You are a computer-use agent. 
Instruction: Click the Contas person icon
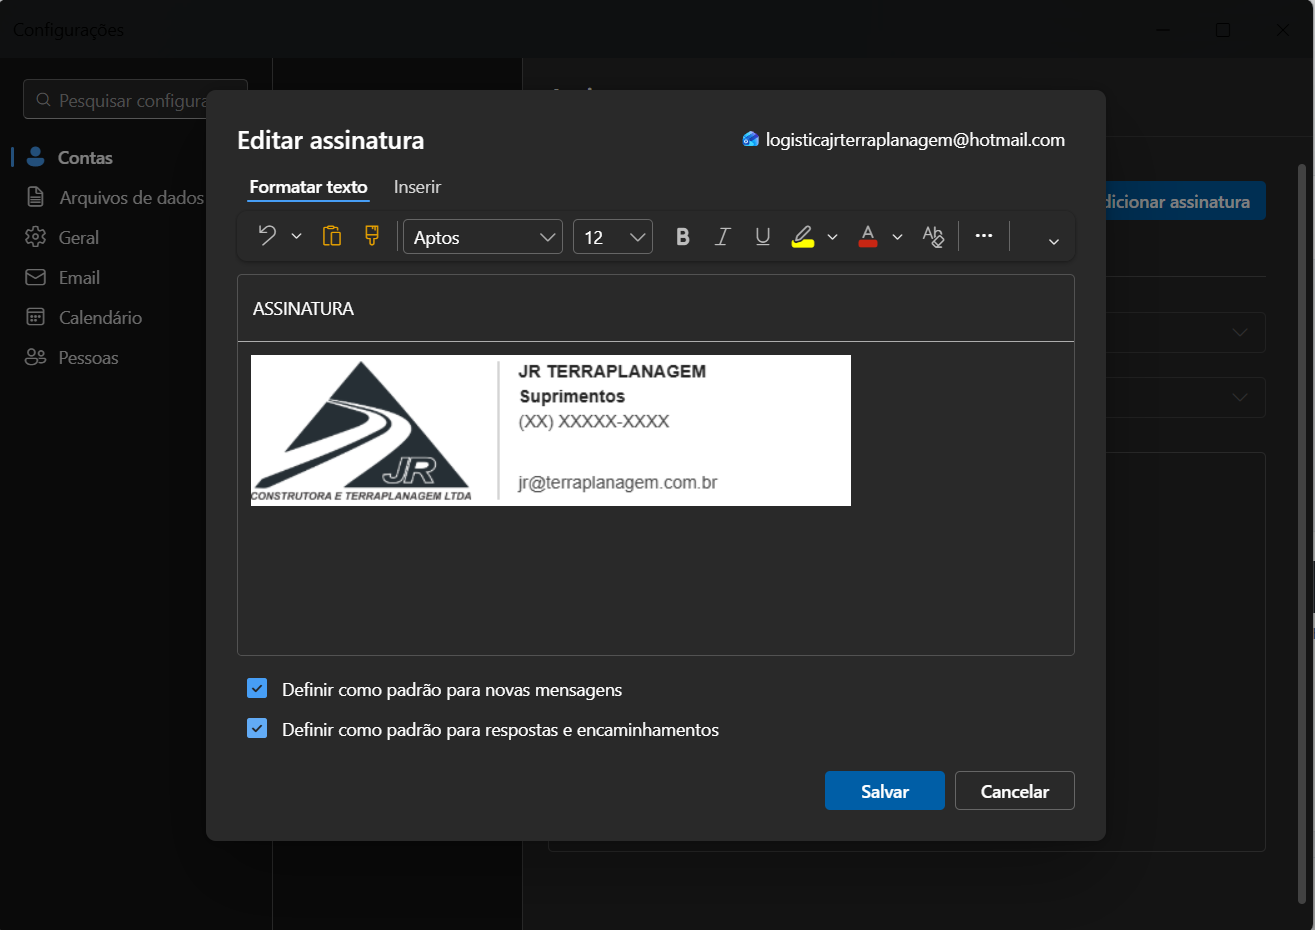coord(36,157)
